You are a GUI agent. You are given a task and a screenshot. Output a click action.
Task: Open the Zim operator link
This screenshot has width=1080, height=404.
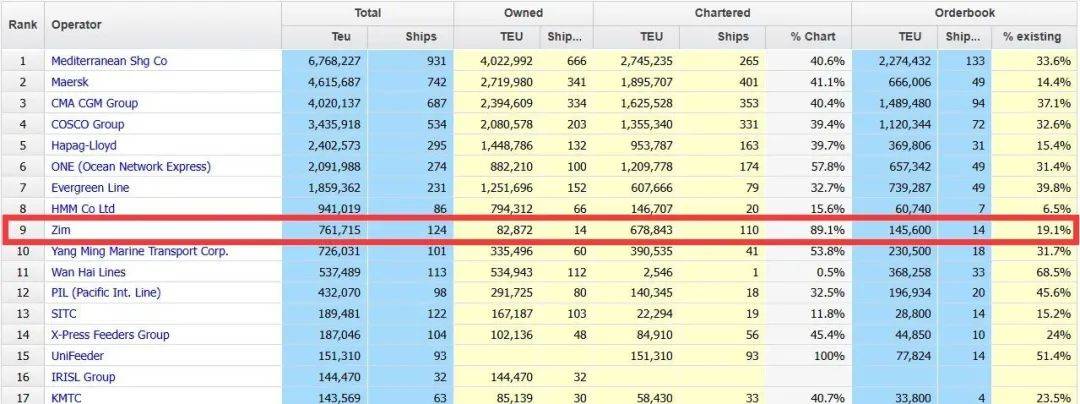coord(61,230)
